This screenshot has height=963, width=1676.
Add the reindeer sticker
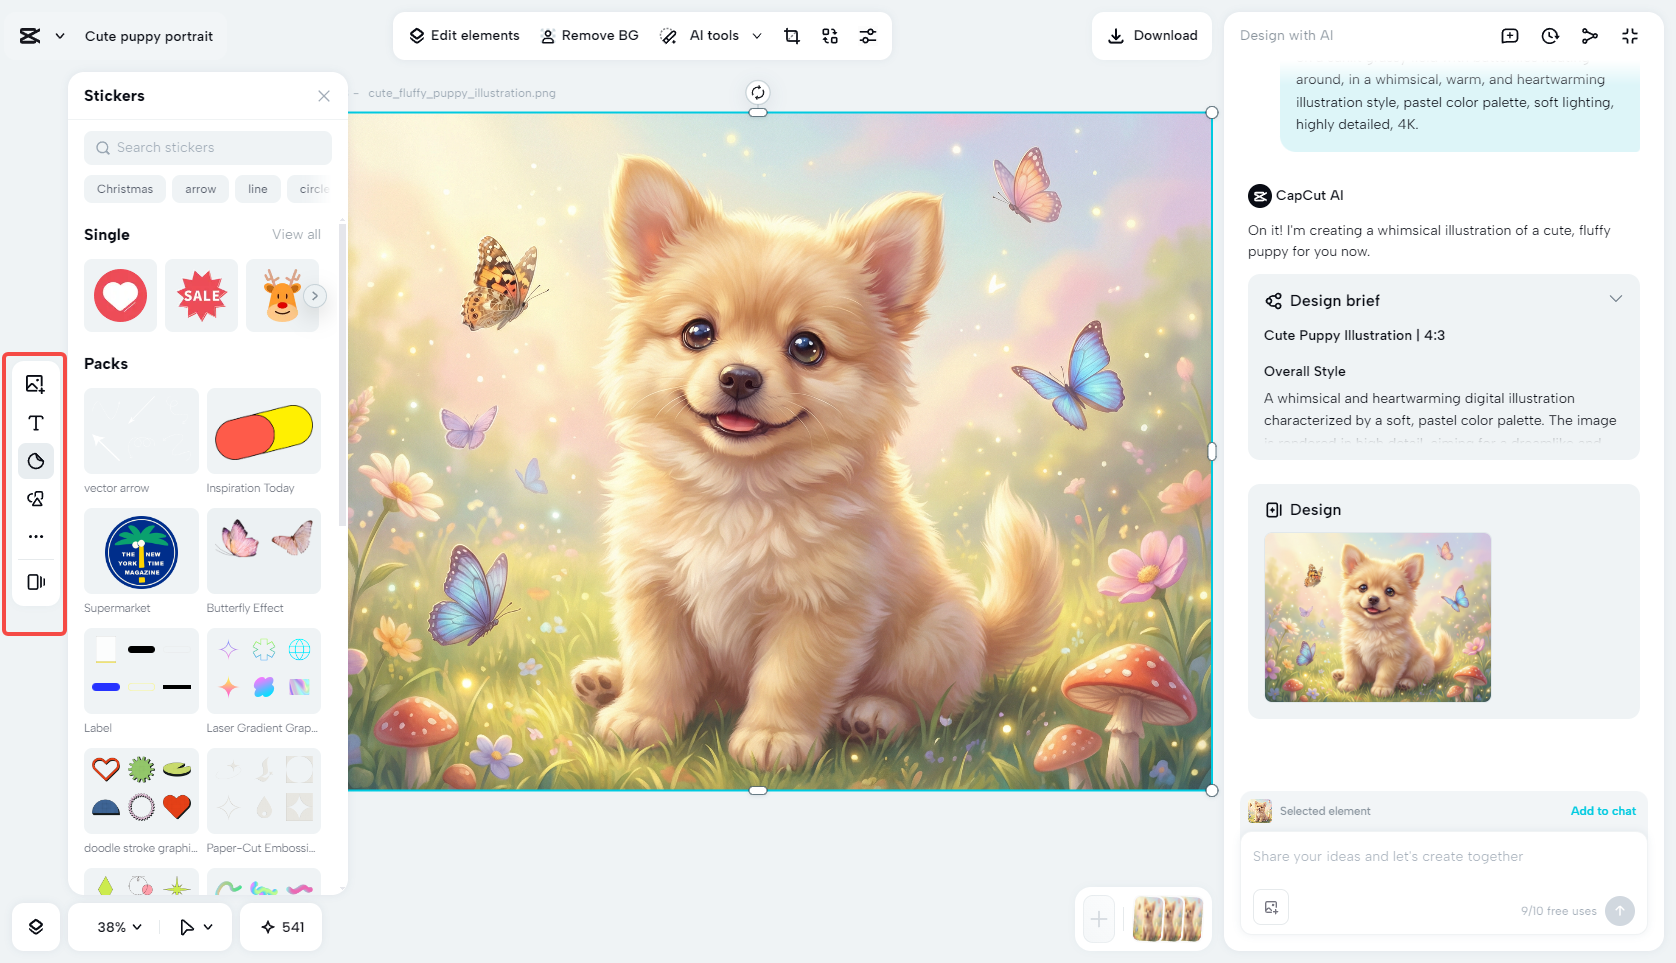tap(282, 296)
